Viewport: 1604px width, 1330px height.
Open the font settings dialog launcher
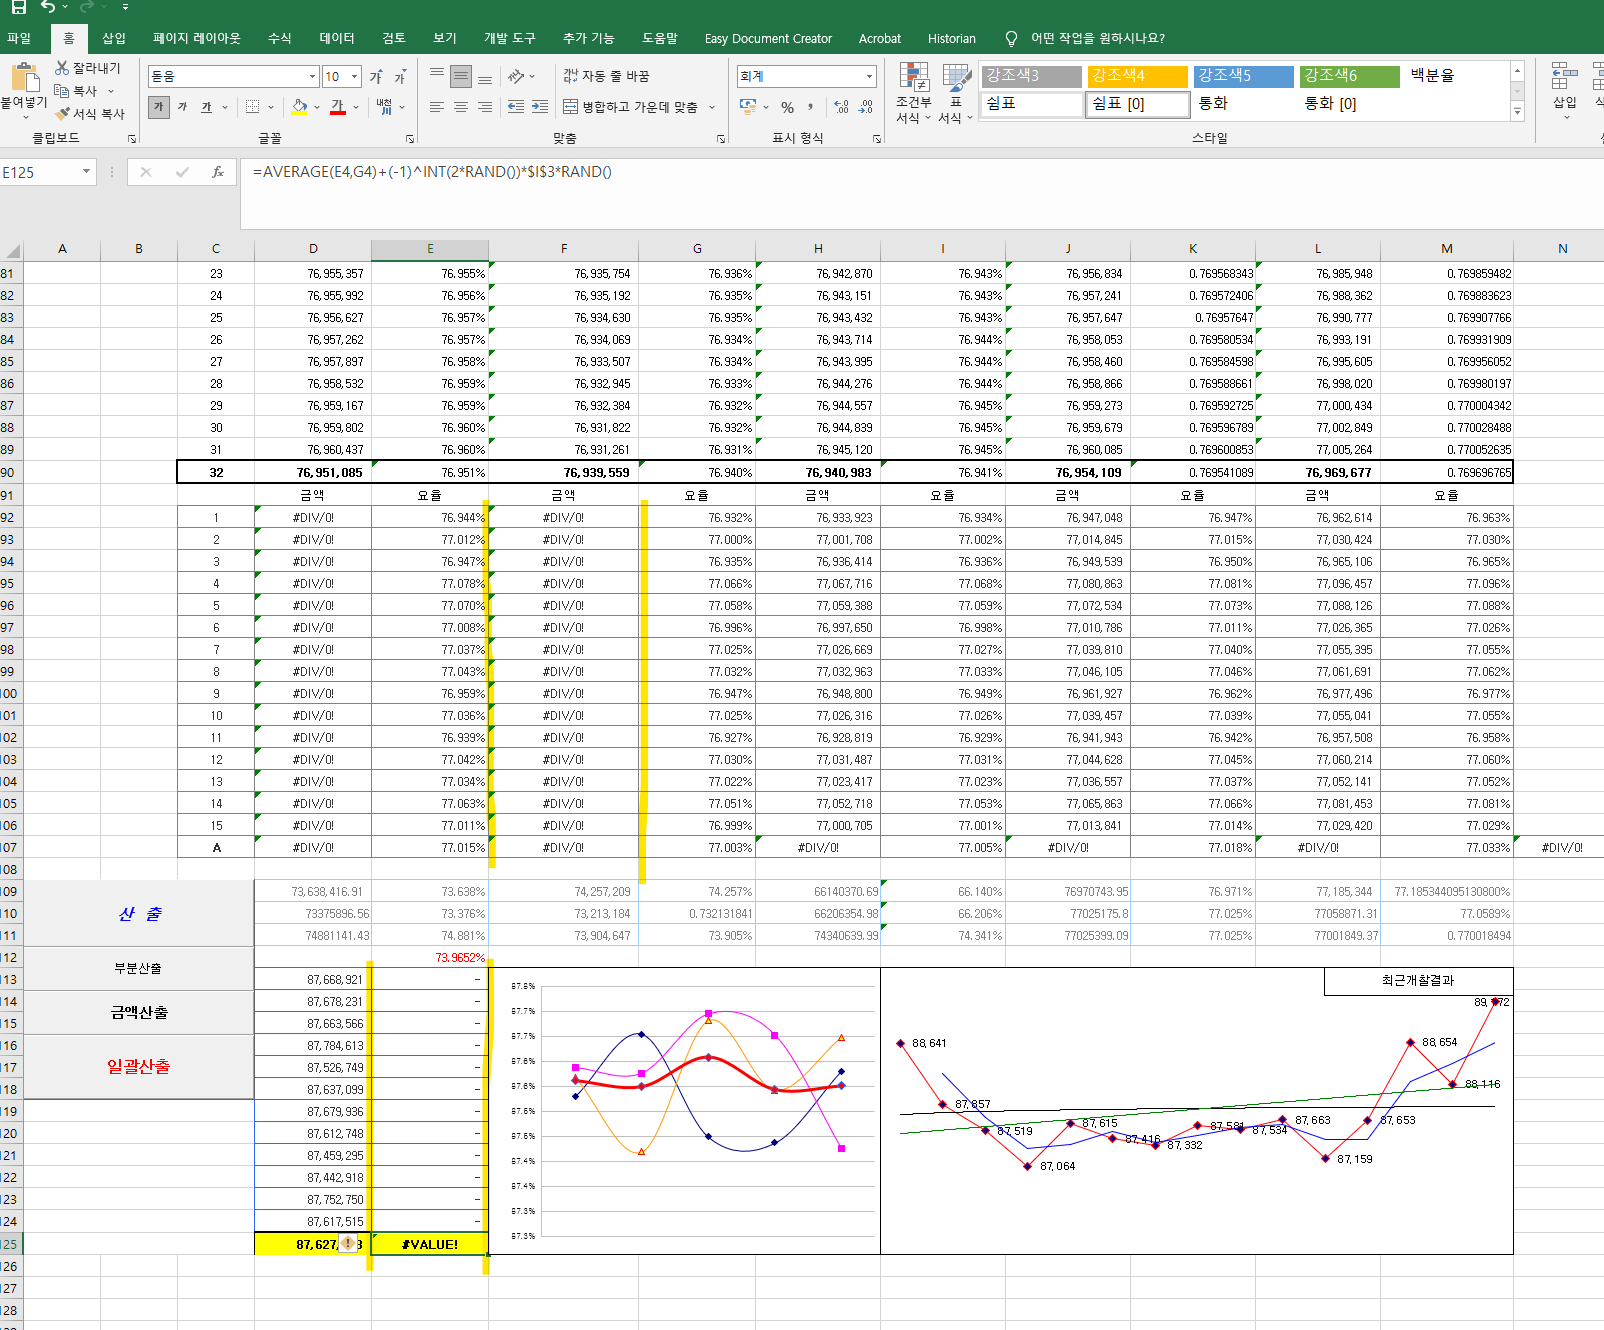[409, 139]
